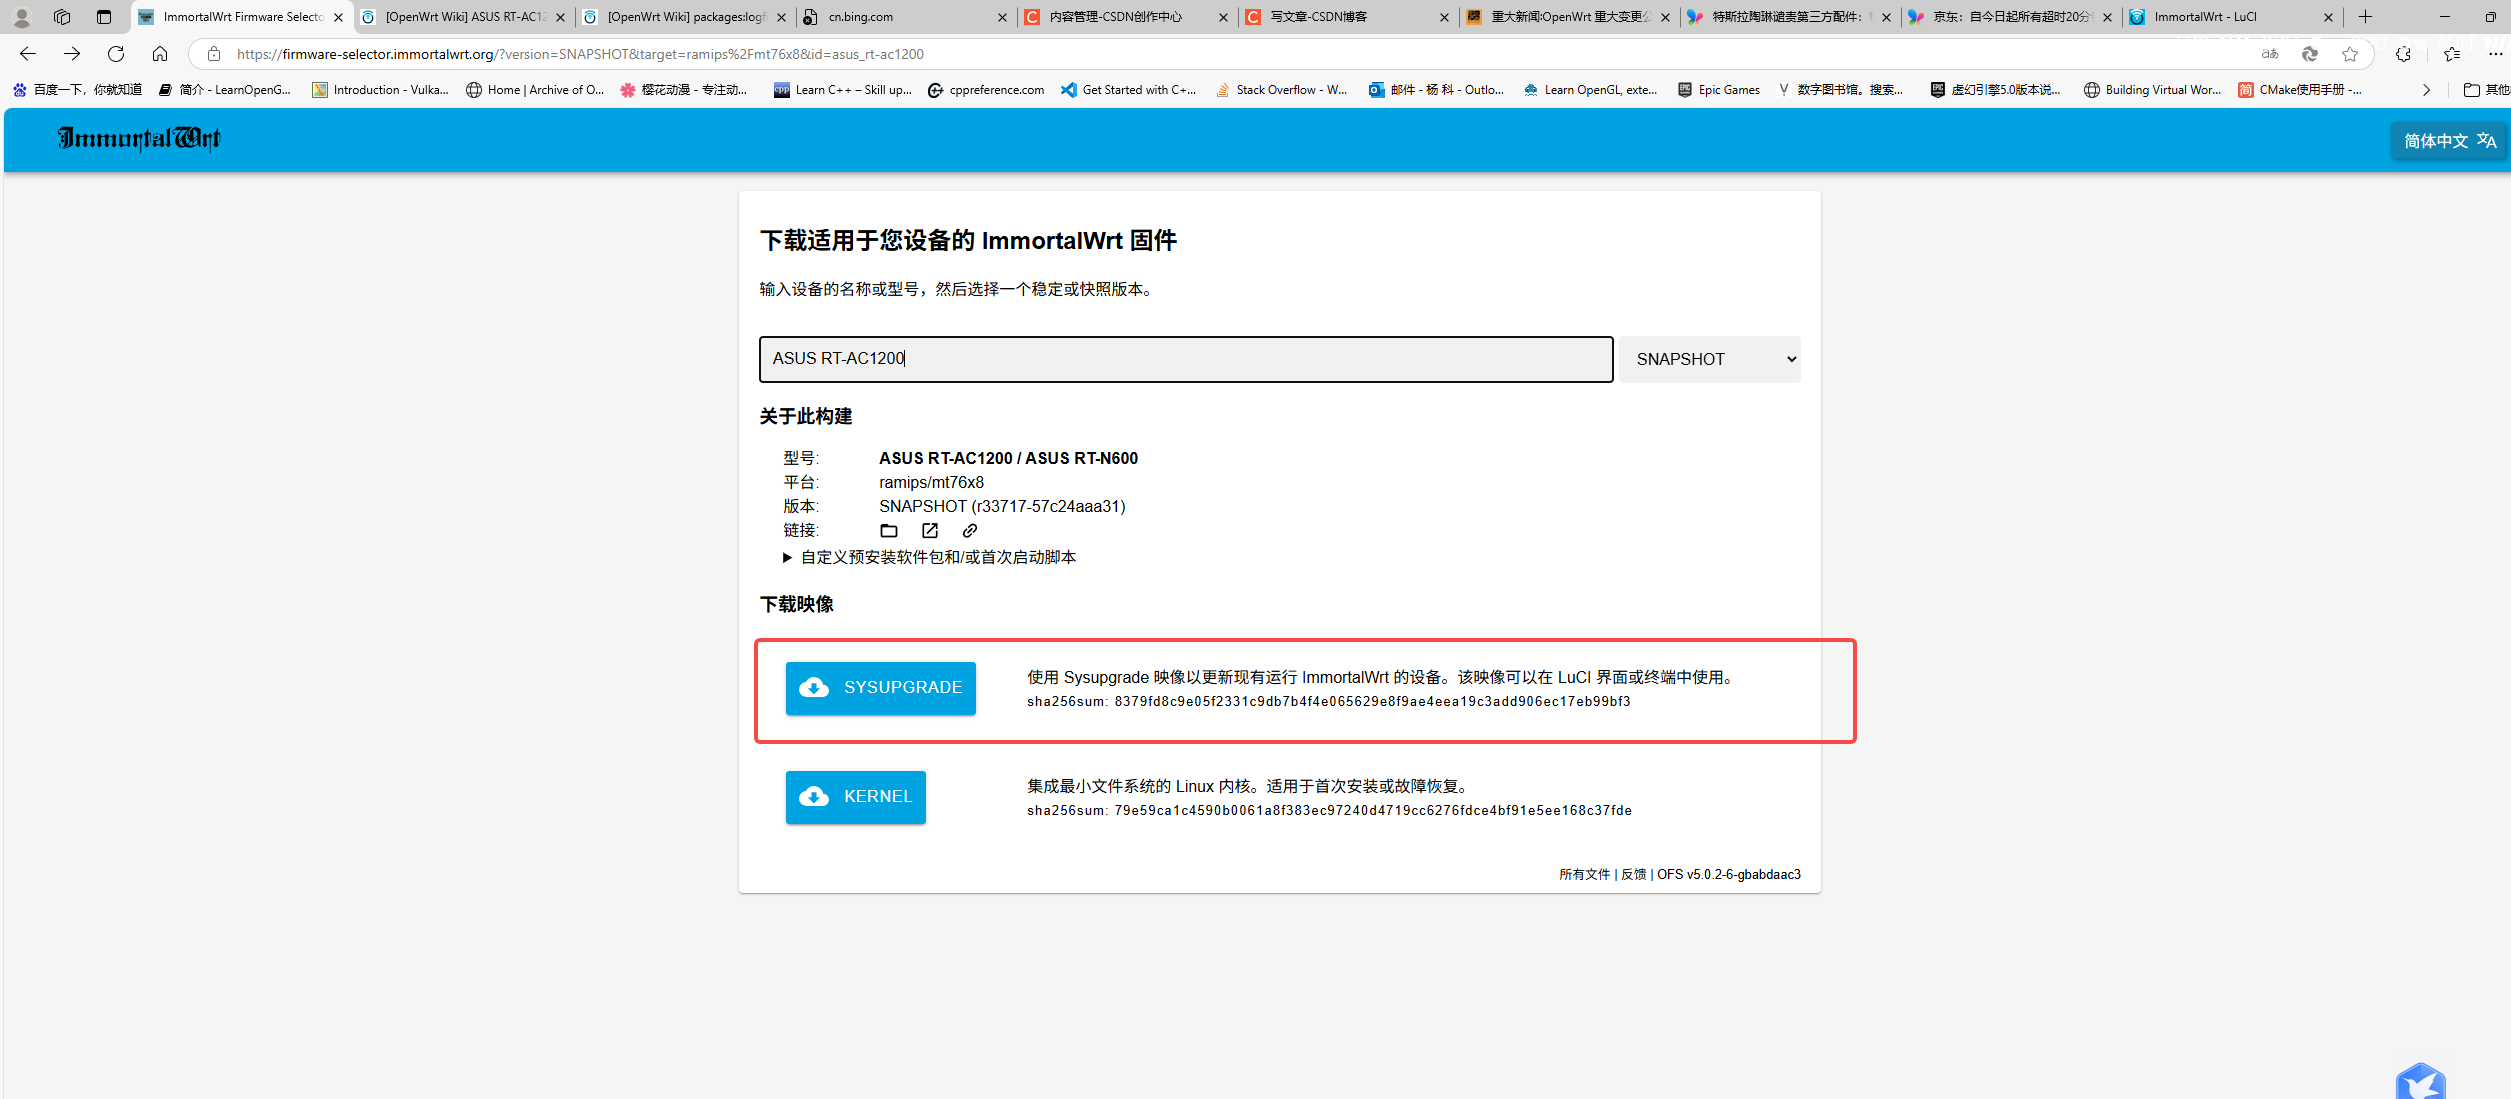
Task: Add page to favorites star icon
Action: click(2350, 54)
